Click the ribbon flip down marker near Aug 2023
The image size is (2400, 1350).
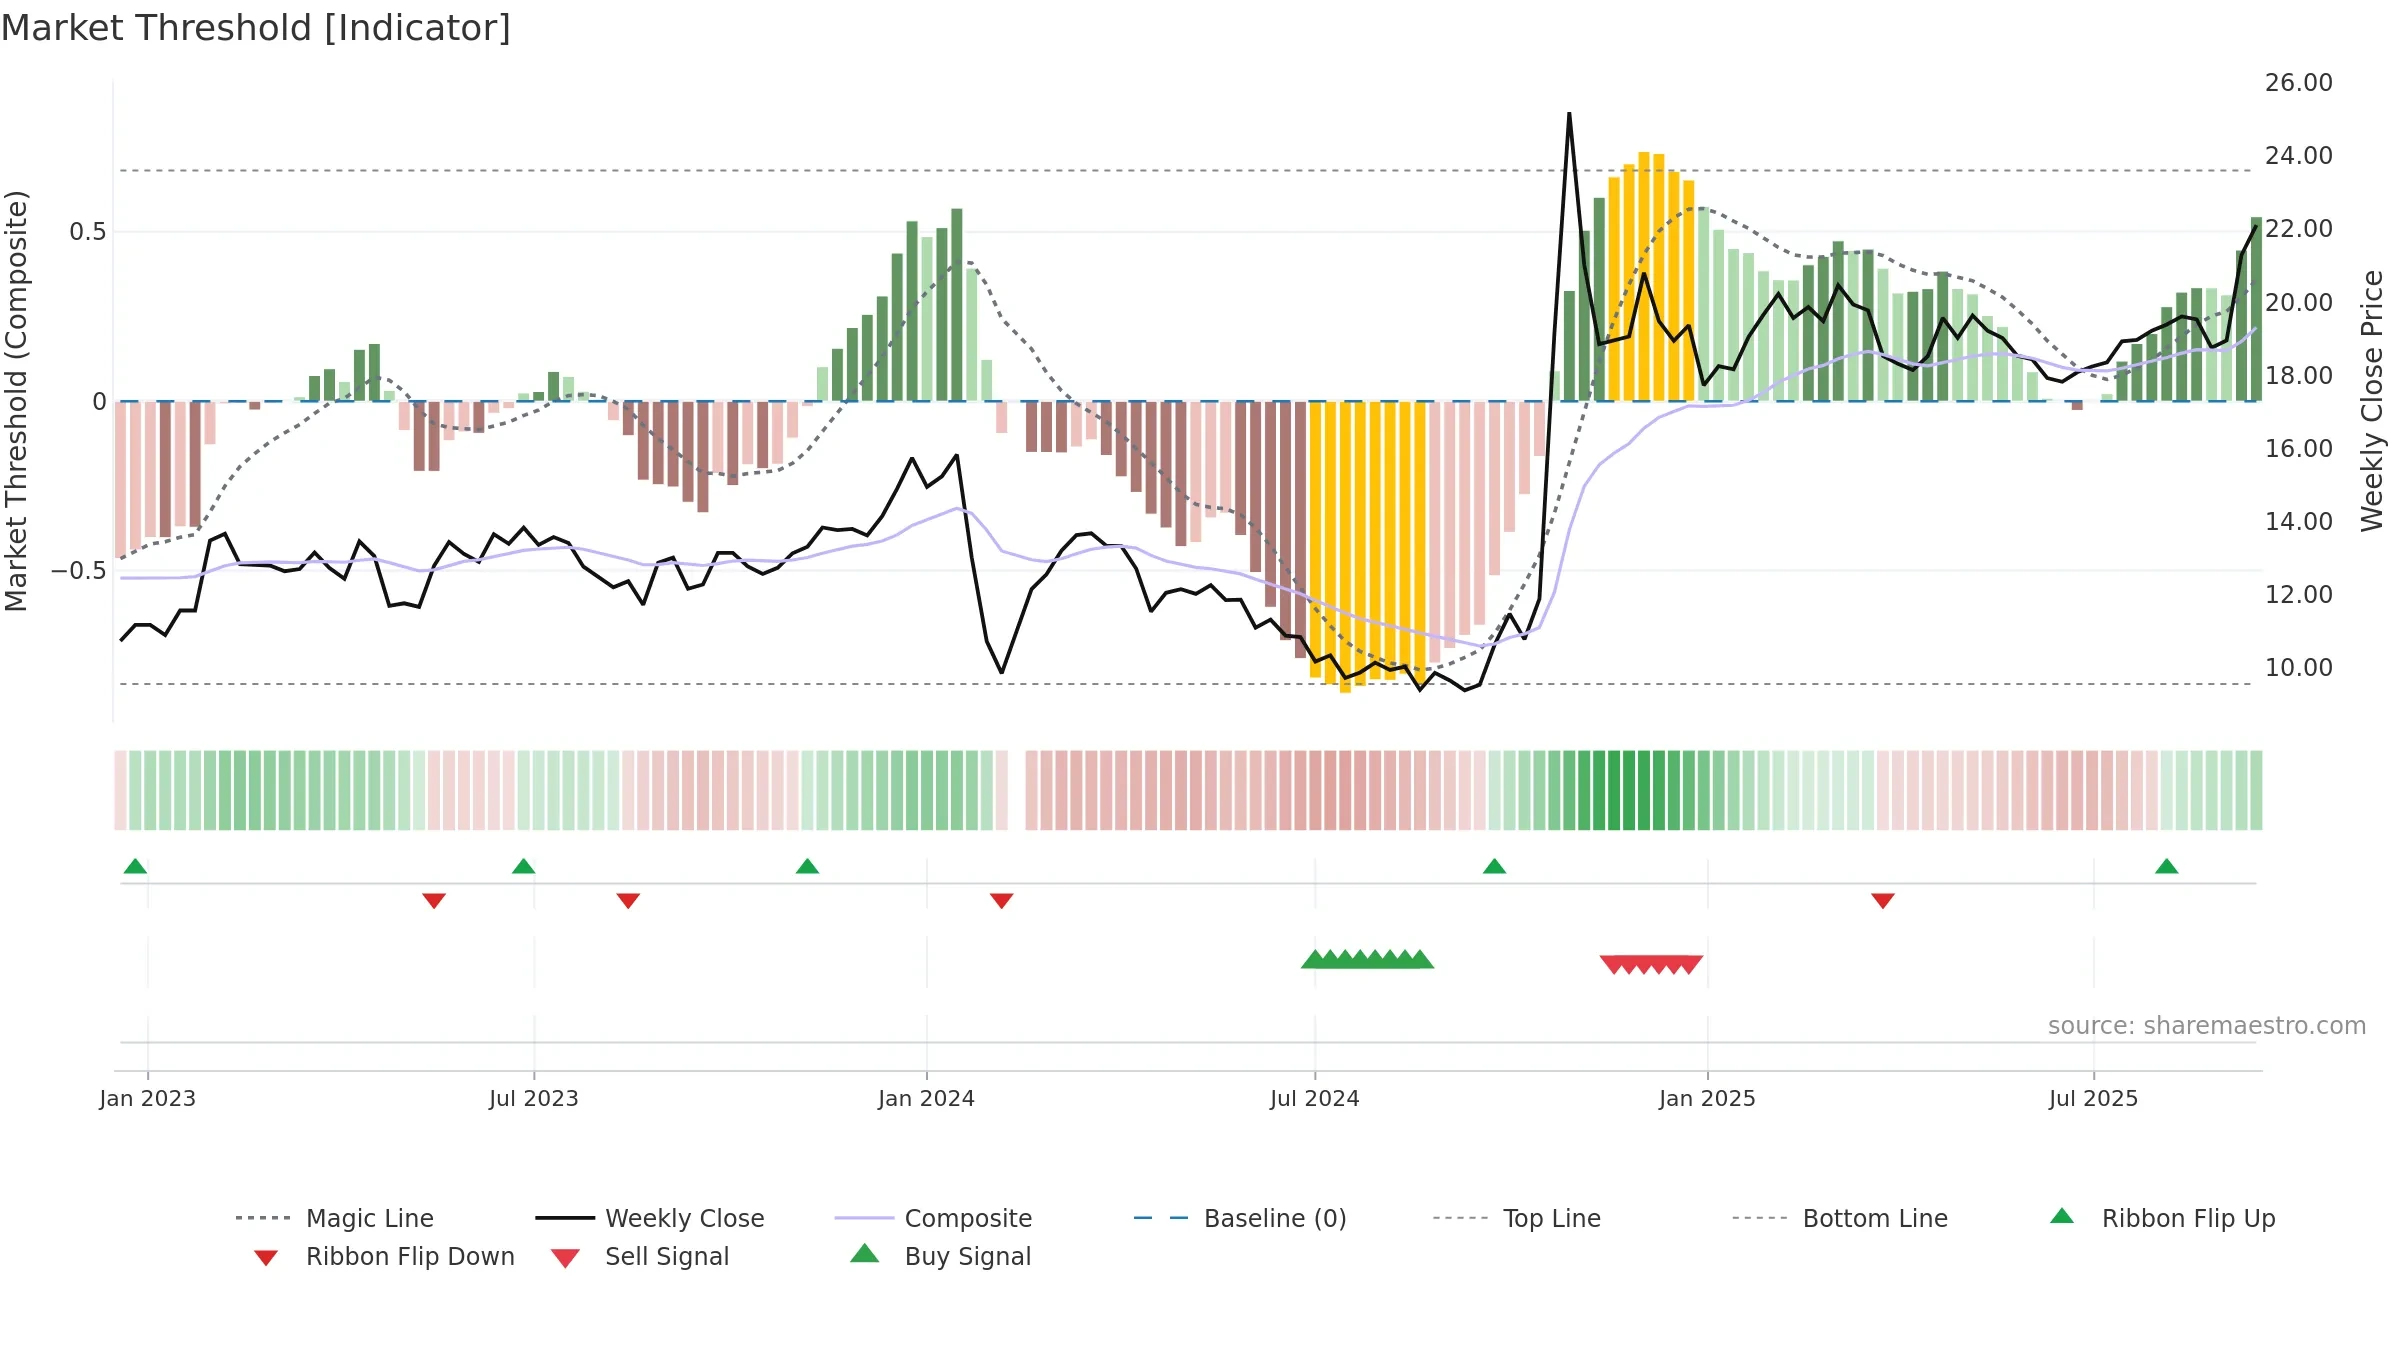[x=628, y=901]
